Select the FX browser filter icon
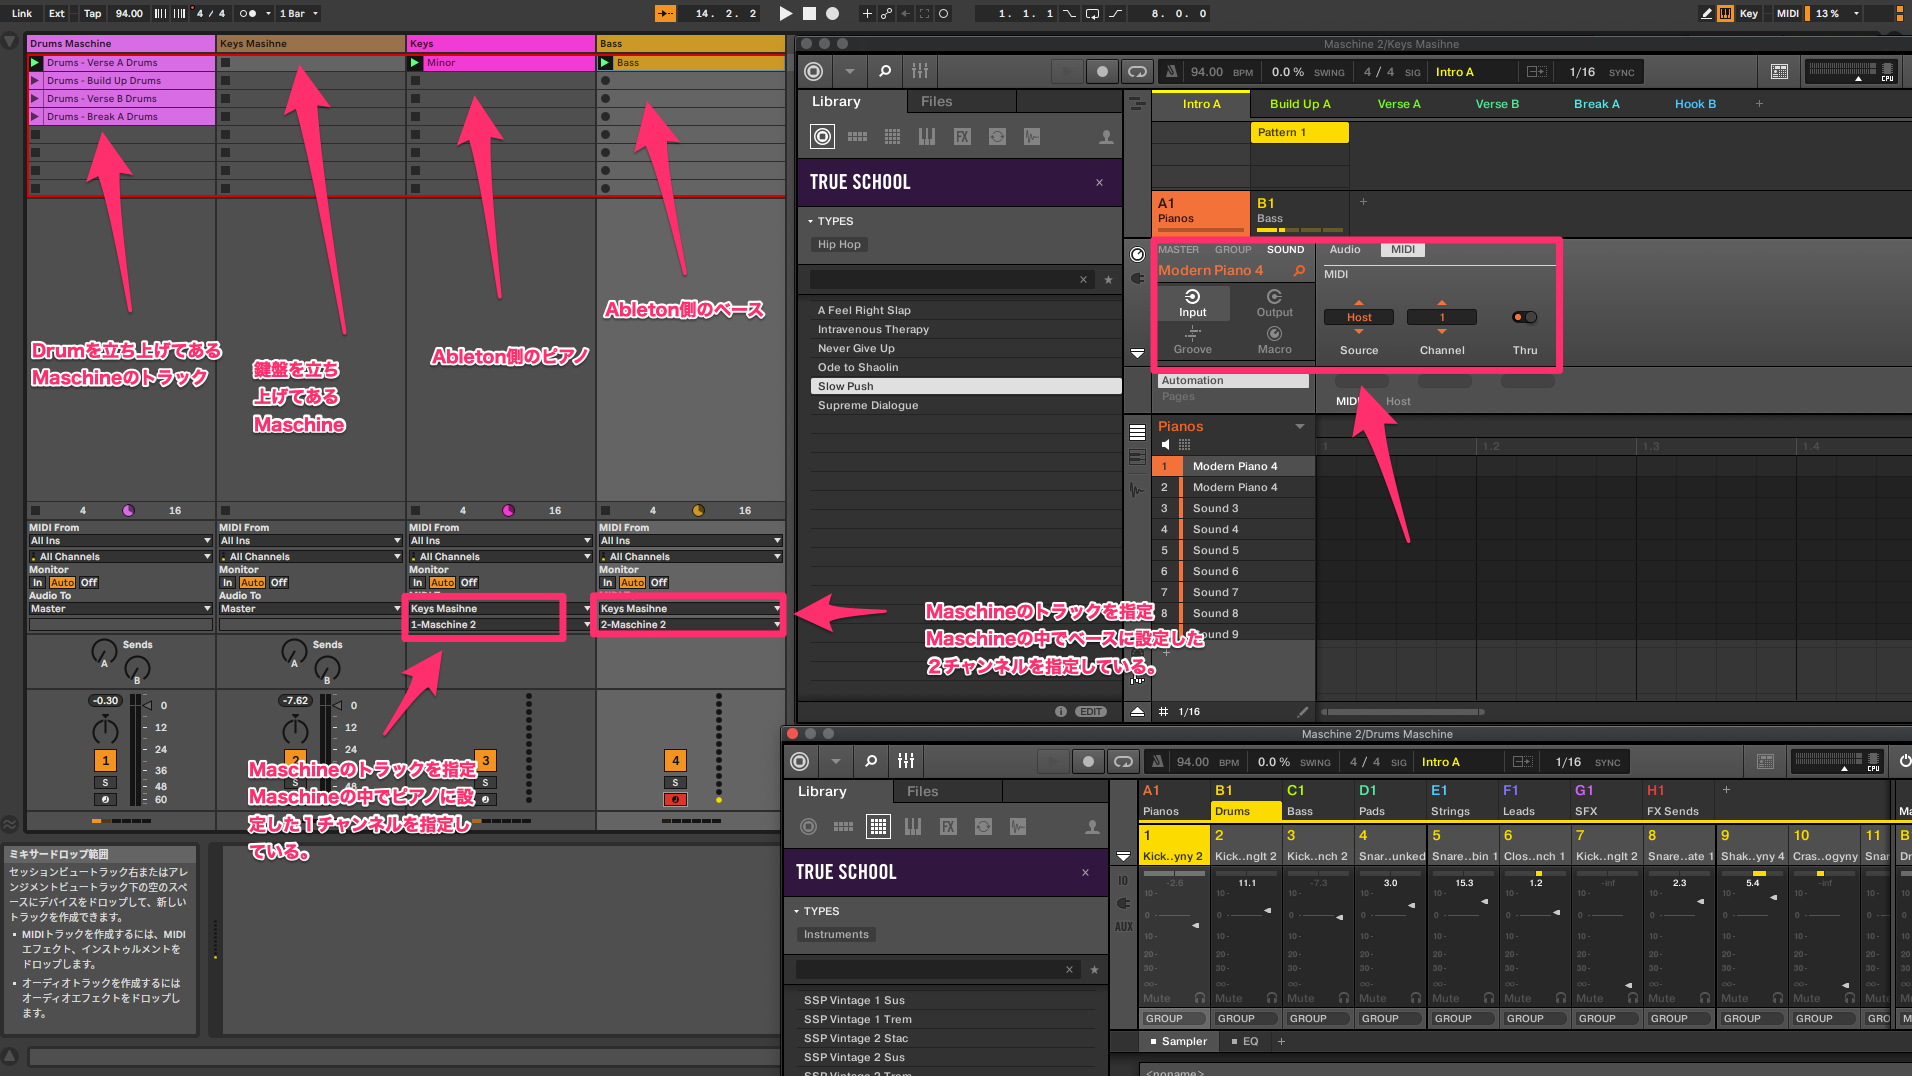Screen dimensions: 1912x1076 click(962, 137)
